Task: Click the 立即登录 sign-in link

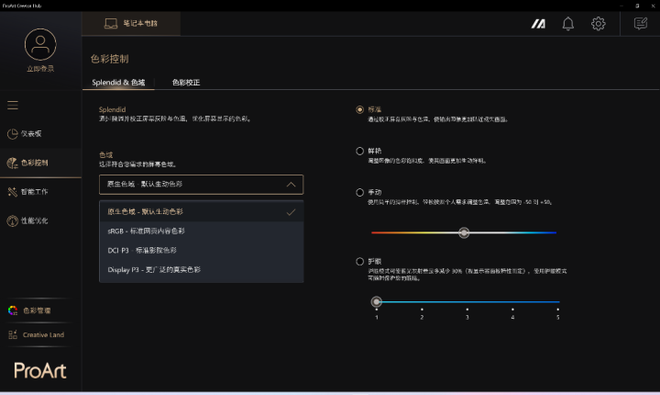Action: coord(40,69)
